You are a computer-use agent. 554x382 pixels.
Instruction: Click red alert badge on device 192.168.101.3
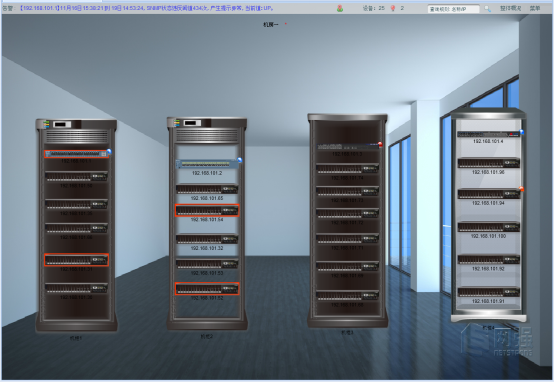pyautogui.click(x=380, y=144)
